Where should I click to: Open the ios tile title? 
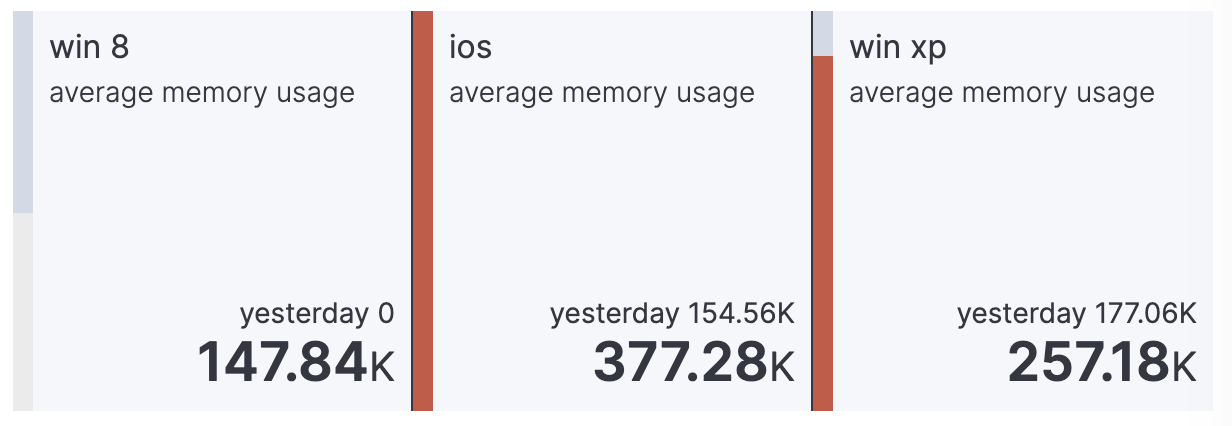[470, 47]
